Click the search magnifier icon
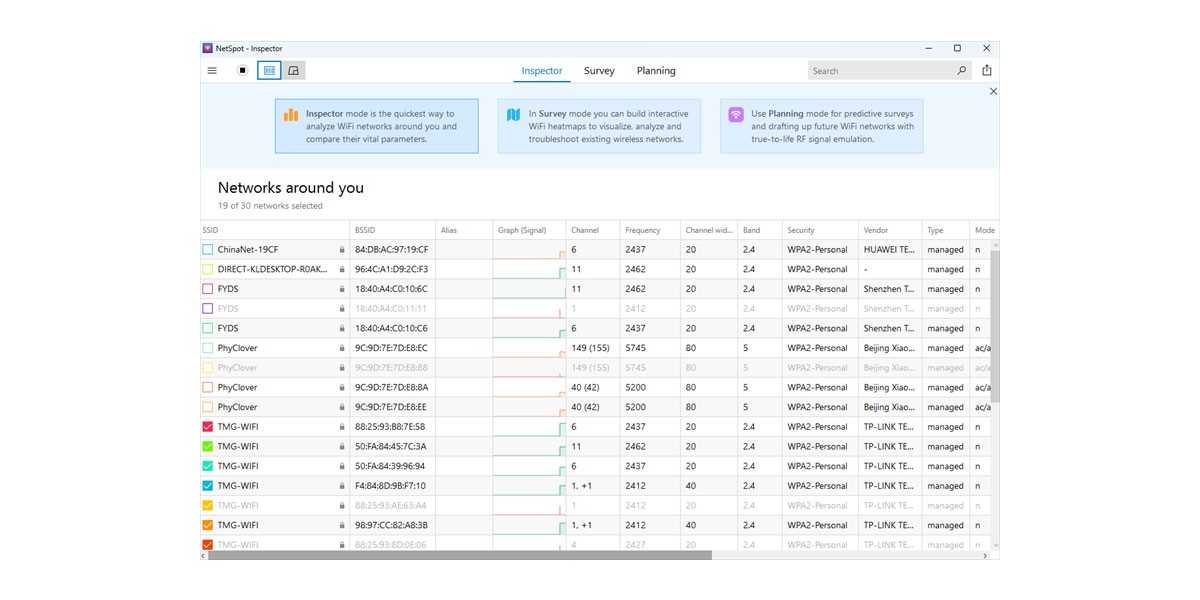 coord(962,71)
